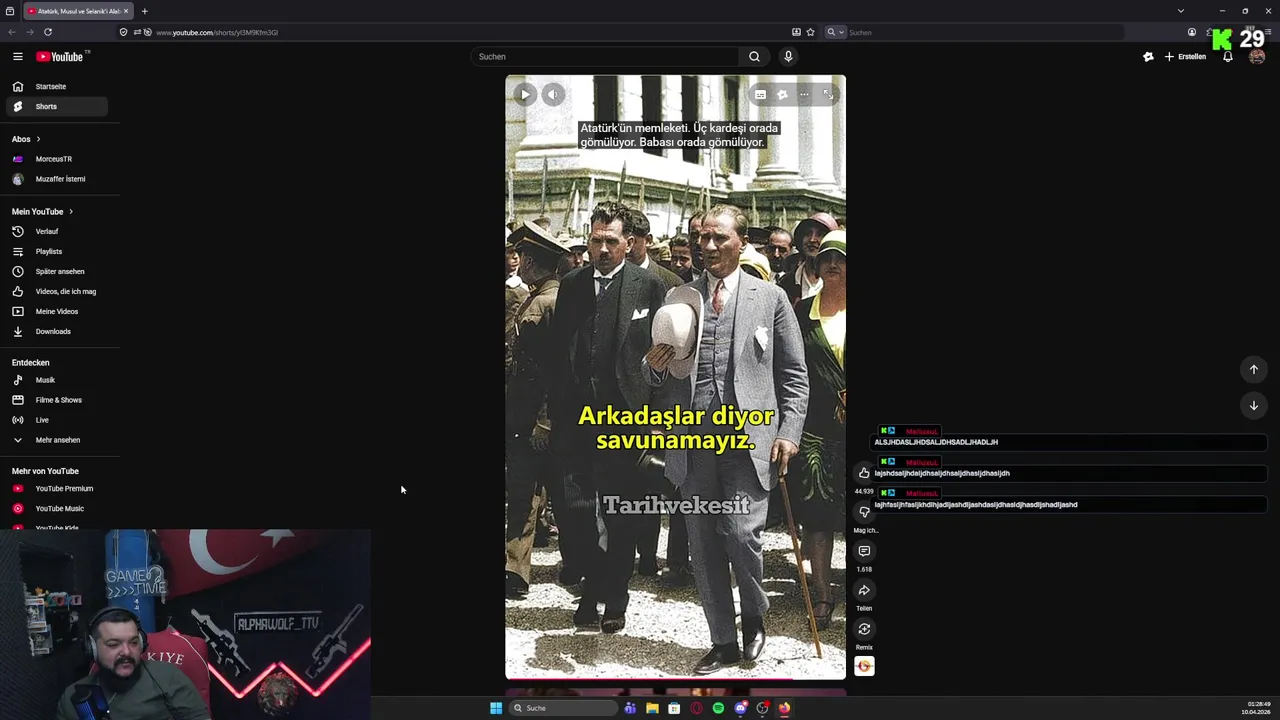Select Shorts in sidebar
The image size is (1280, 720).
coord(57,107)
